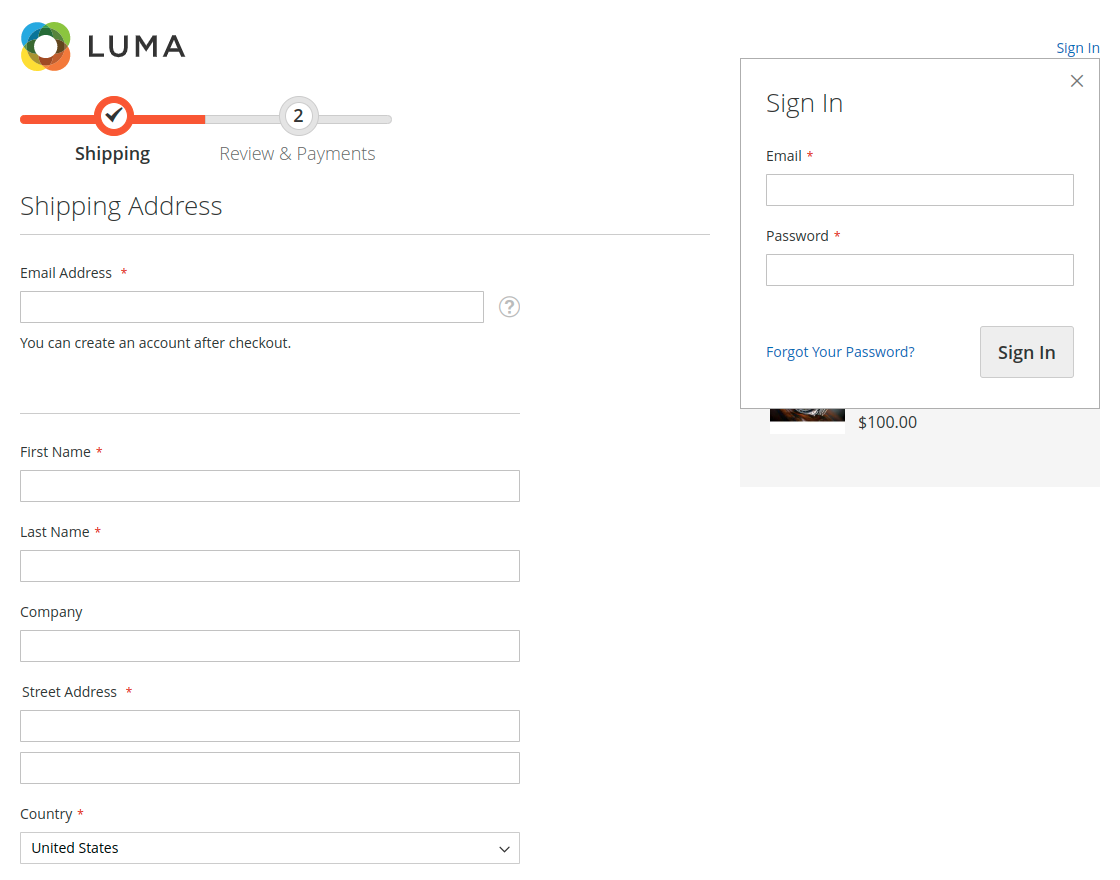Click the Street Address first line
The image size is (1120, 880).
(270, 725)
